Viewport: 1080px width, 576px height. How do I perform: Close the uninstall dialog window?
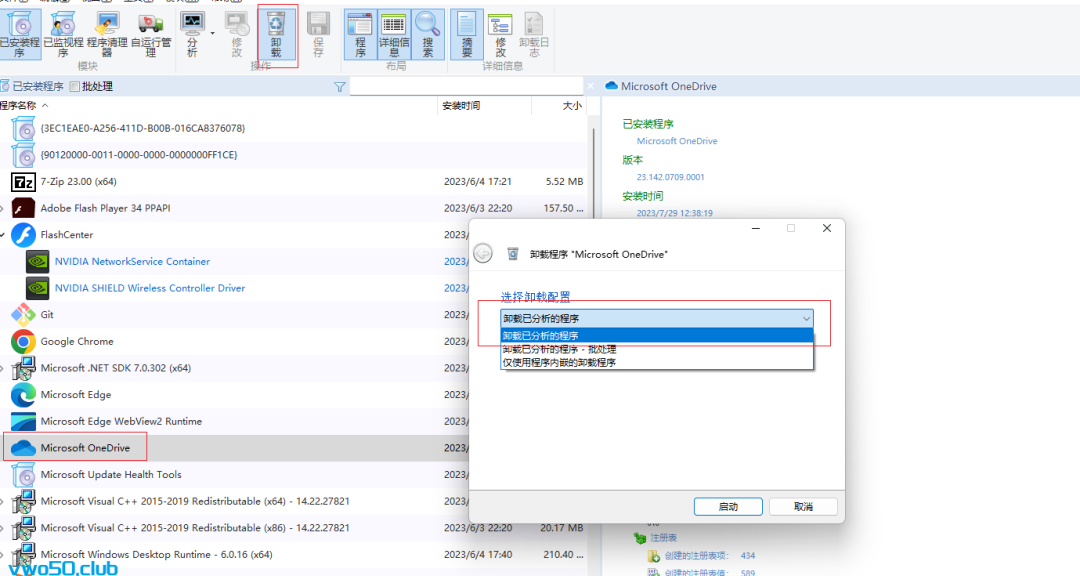click(827, 228)
